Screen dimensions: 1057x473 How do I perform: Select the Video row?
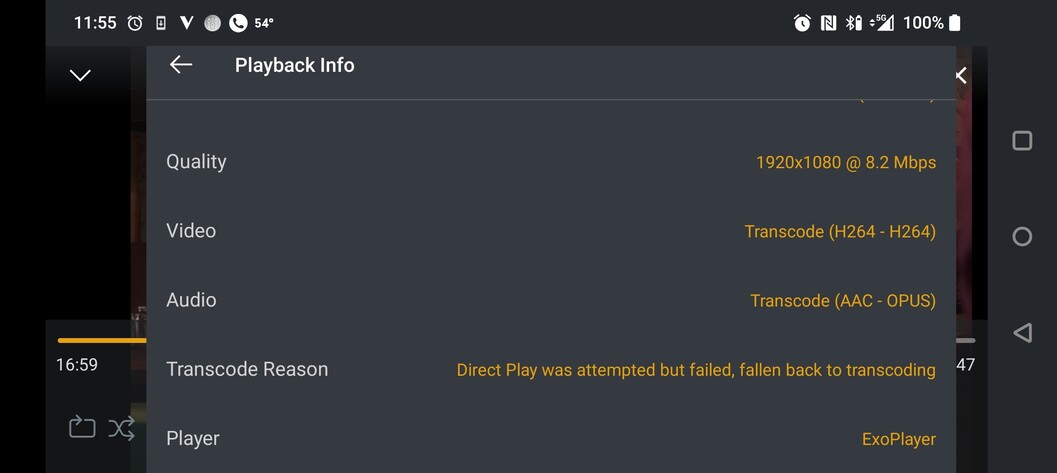click(550, 231)
